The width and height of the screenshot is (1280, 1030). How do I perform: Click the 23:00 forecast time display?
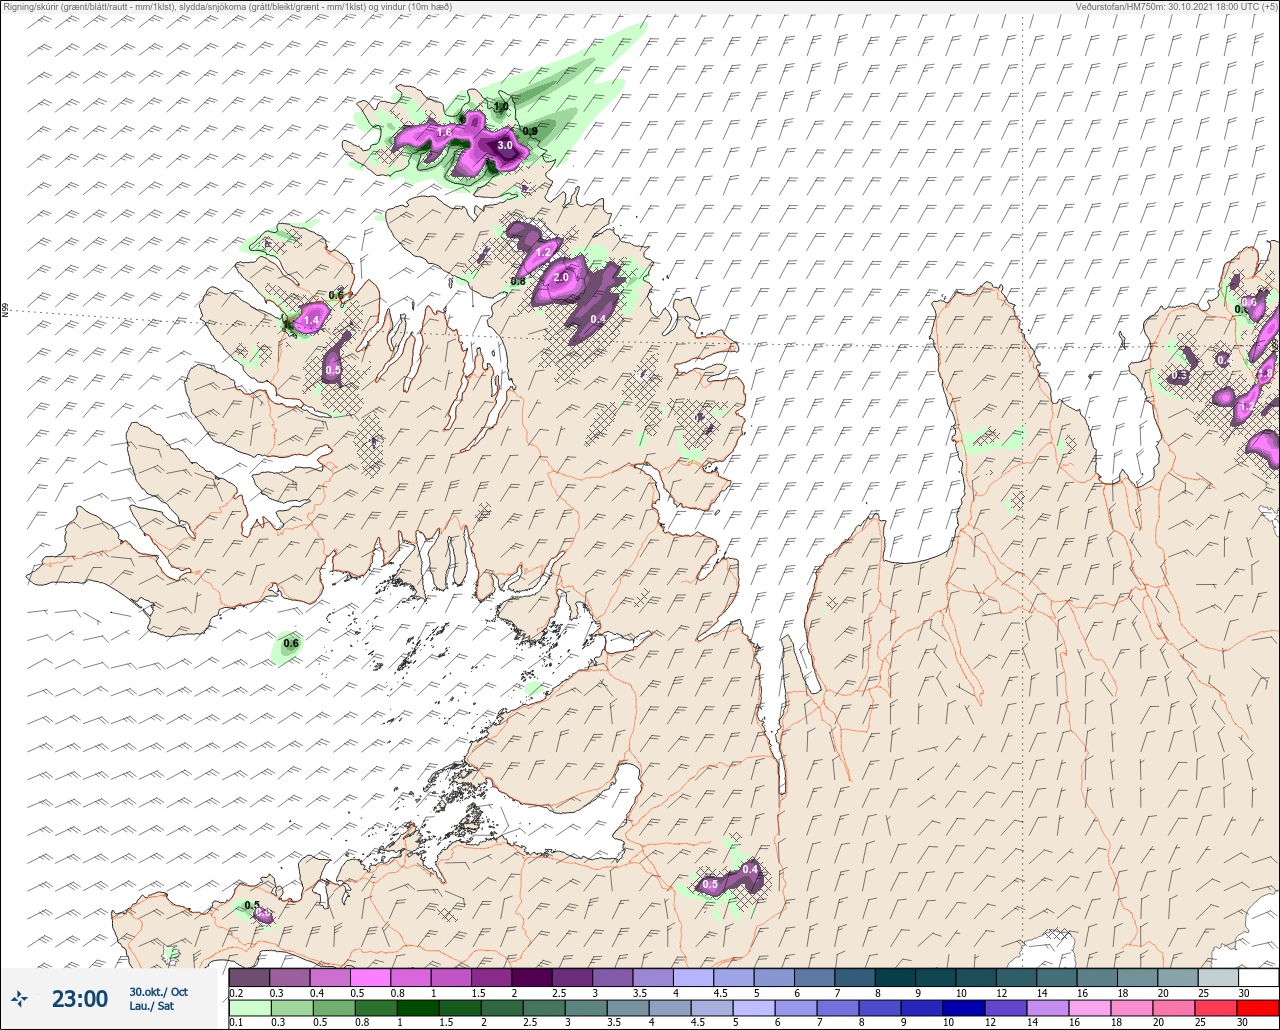(80, 998)
